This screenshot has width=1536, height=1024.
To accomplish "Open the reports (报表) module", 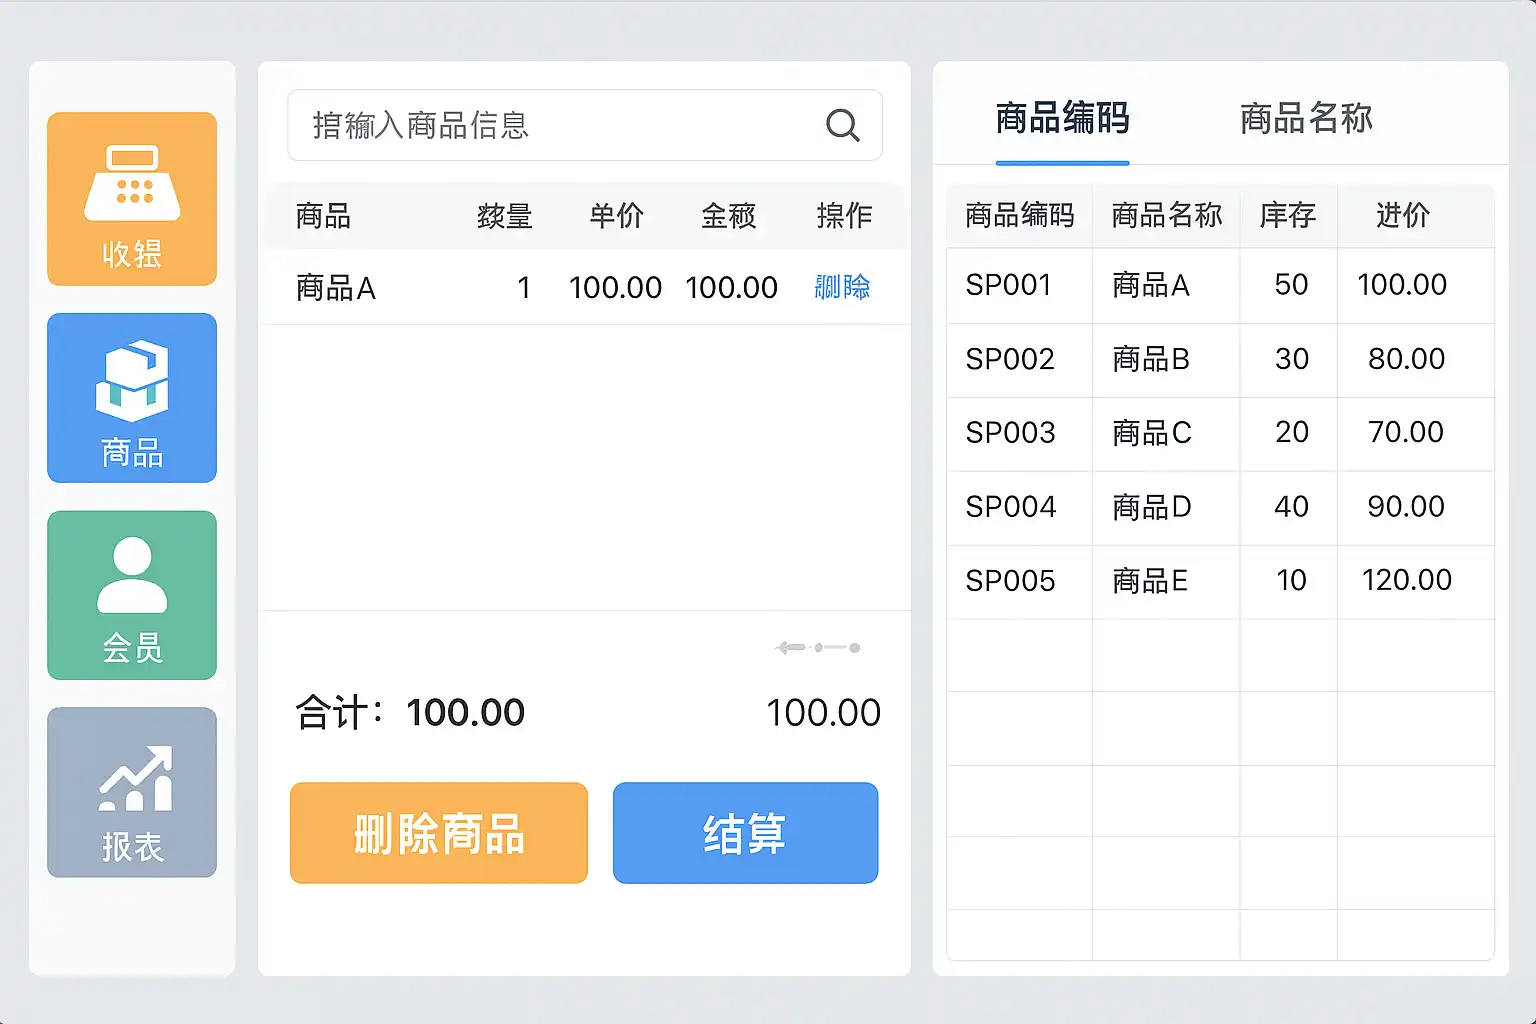I will (x=132, y=792).
